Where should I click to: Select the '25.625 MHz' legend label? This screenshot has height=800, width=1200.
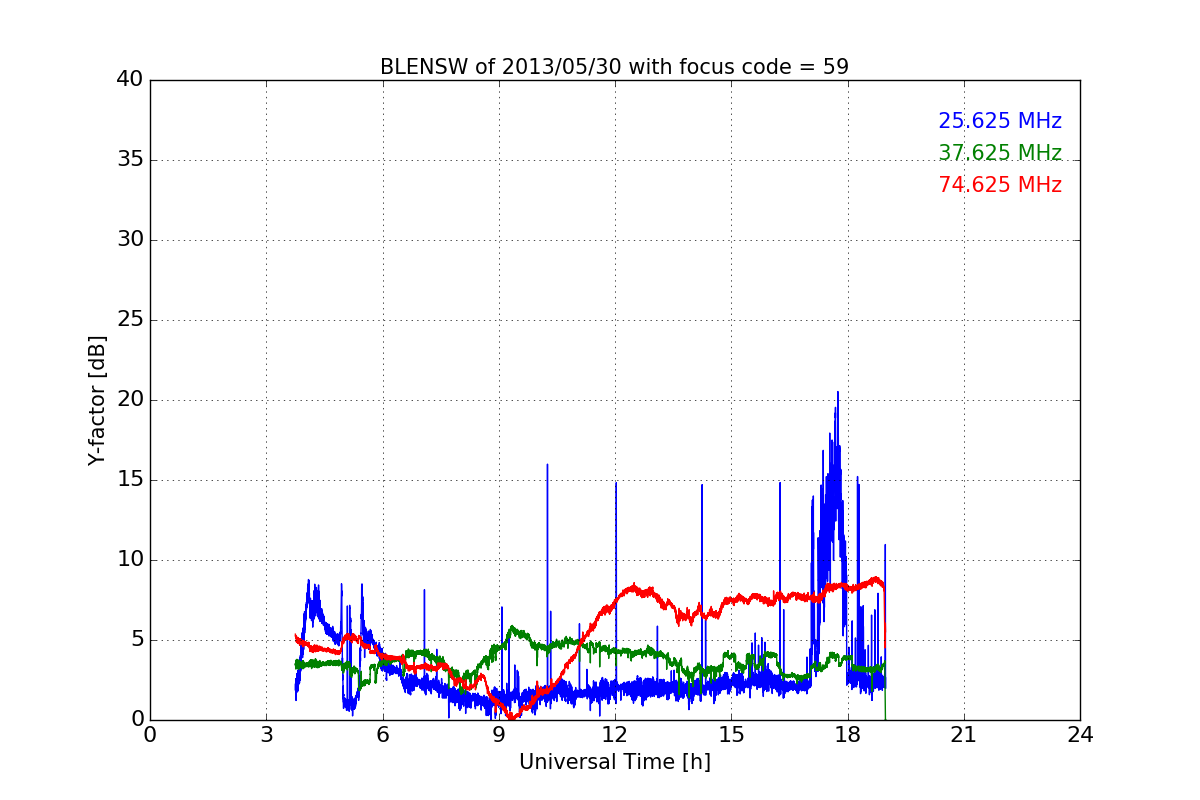[1000, 121]
